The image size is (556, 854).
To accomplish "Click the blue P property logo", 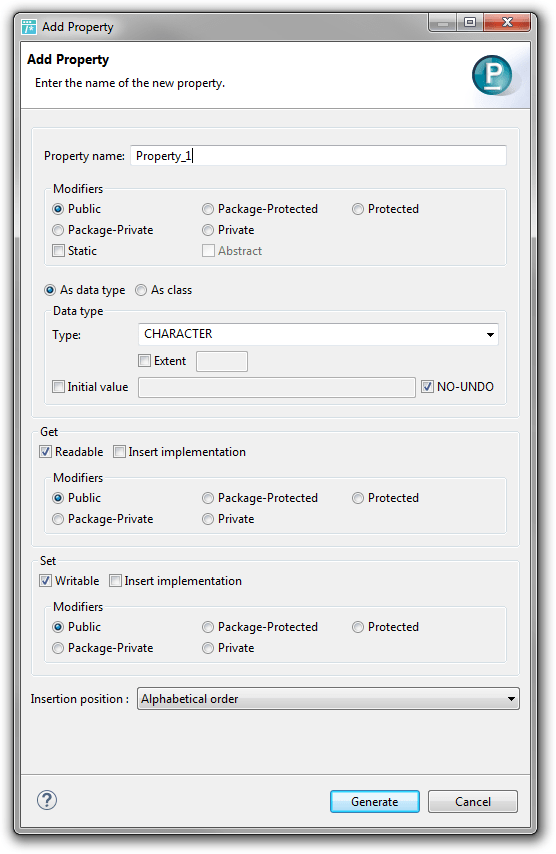I will pyautogui.click(x=492, y=75).
